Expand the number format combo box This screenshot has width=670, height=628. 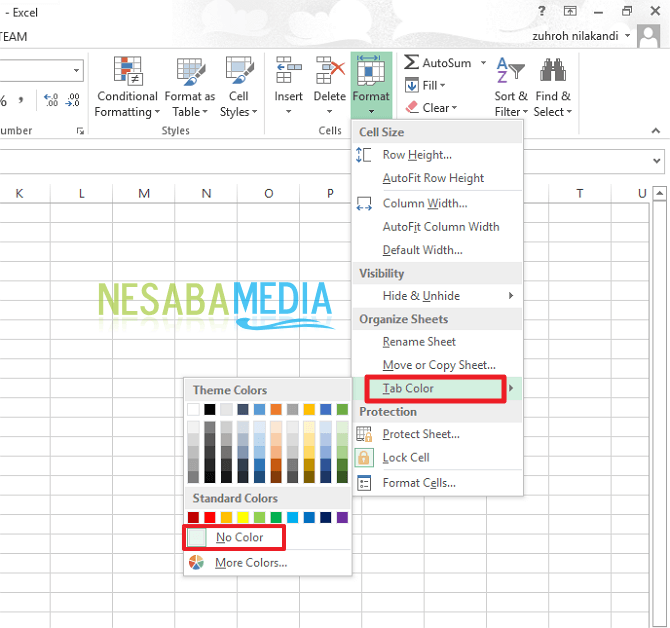point(76,70)
